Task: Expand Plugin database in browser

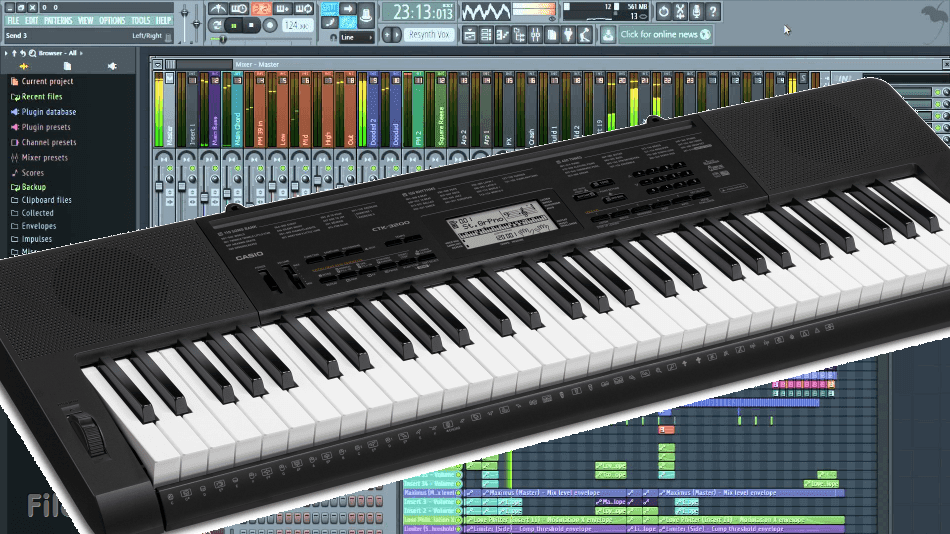Action: pos(43,112)
